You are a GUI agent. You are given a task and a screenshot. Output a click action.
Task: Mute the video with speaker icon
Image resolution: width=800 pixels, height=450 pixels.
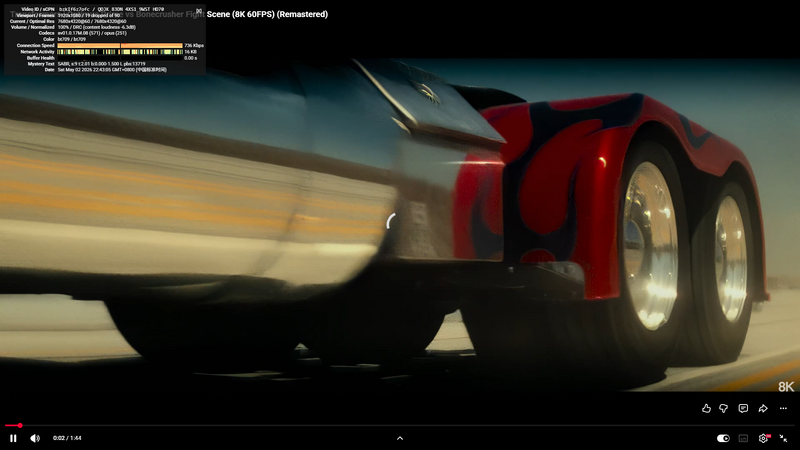click(35, 438)
